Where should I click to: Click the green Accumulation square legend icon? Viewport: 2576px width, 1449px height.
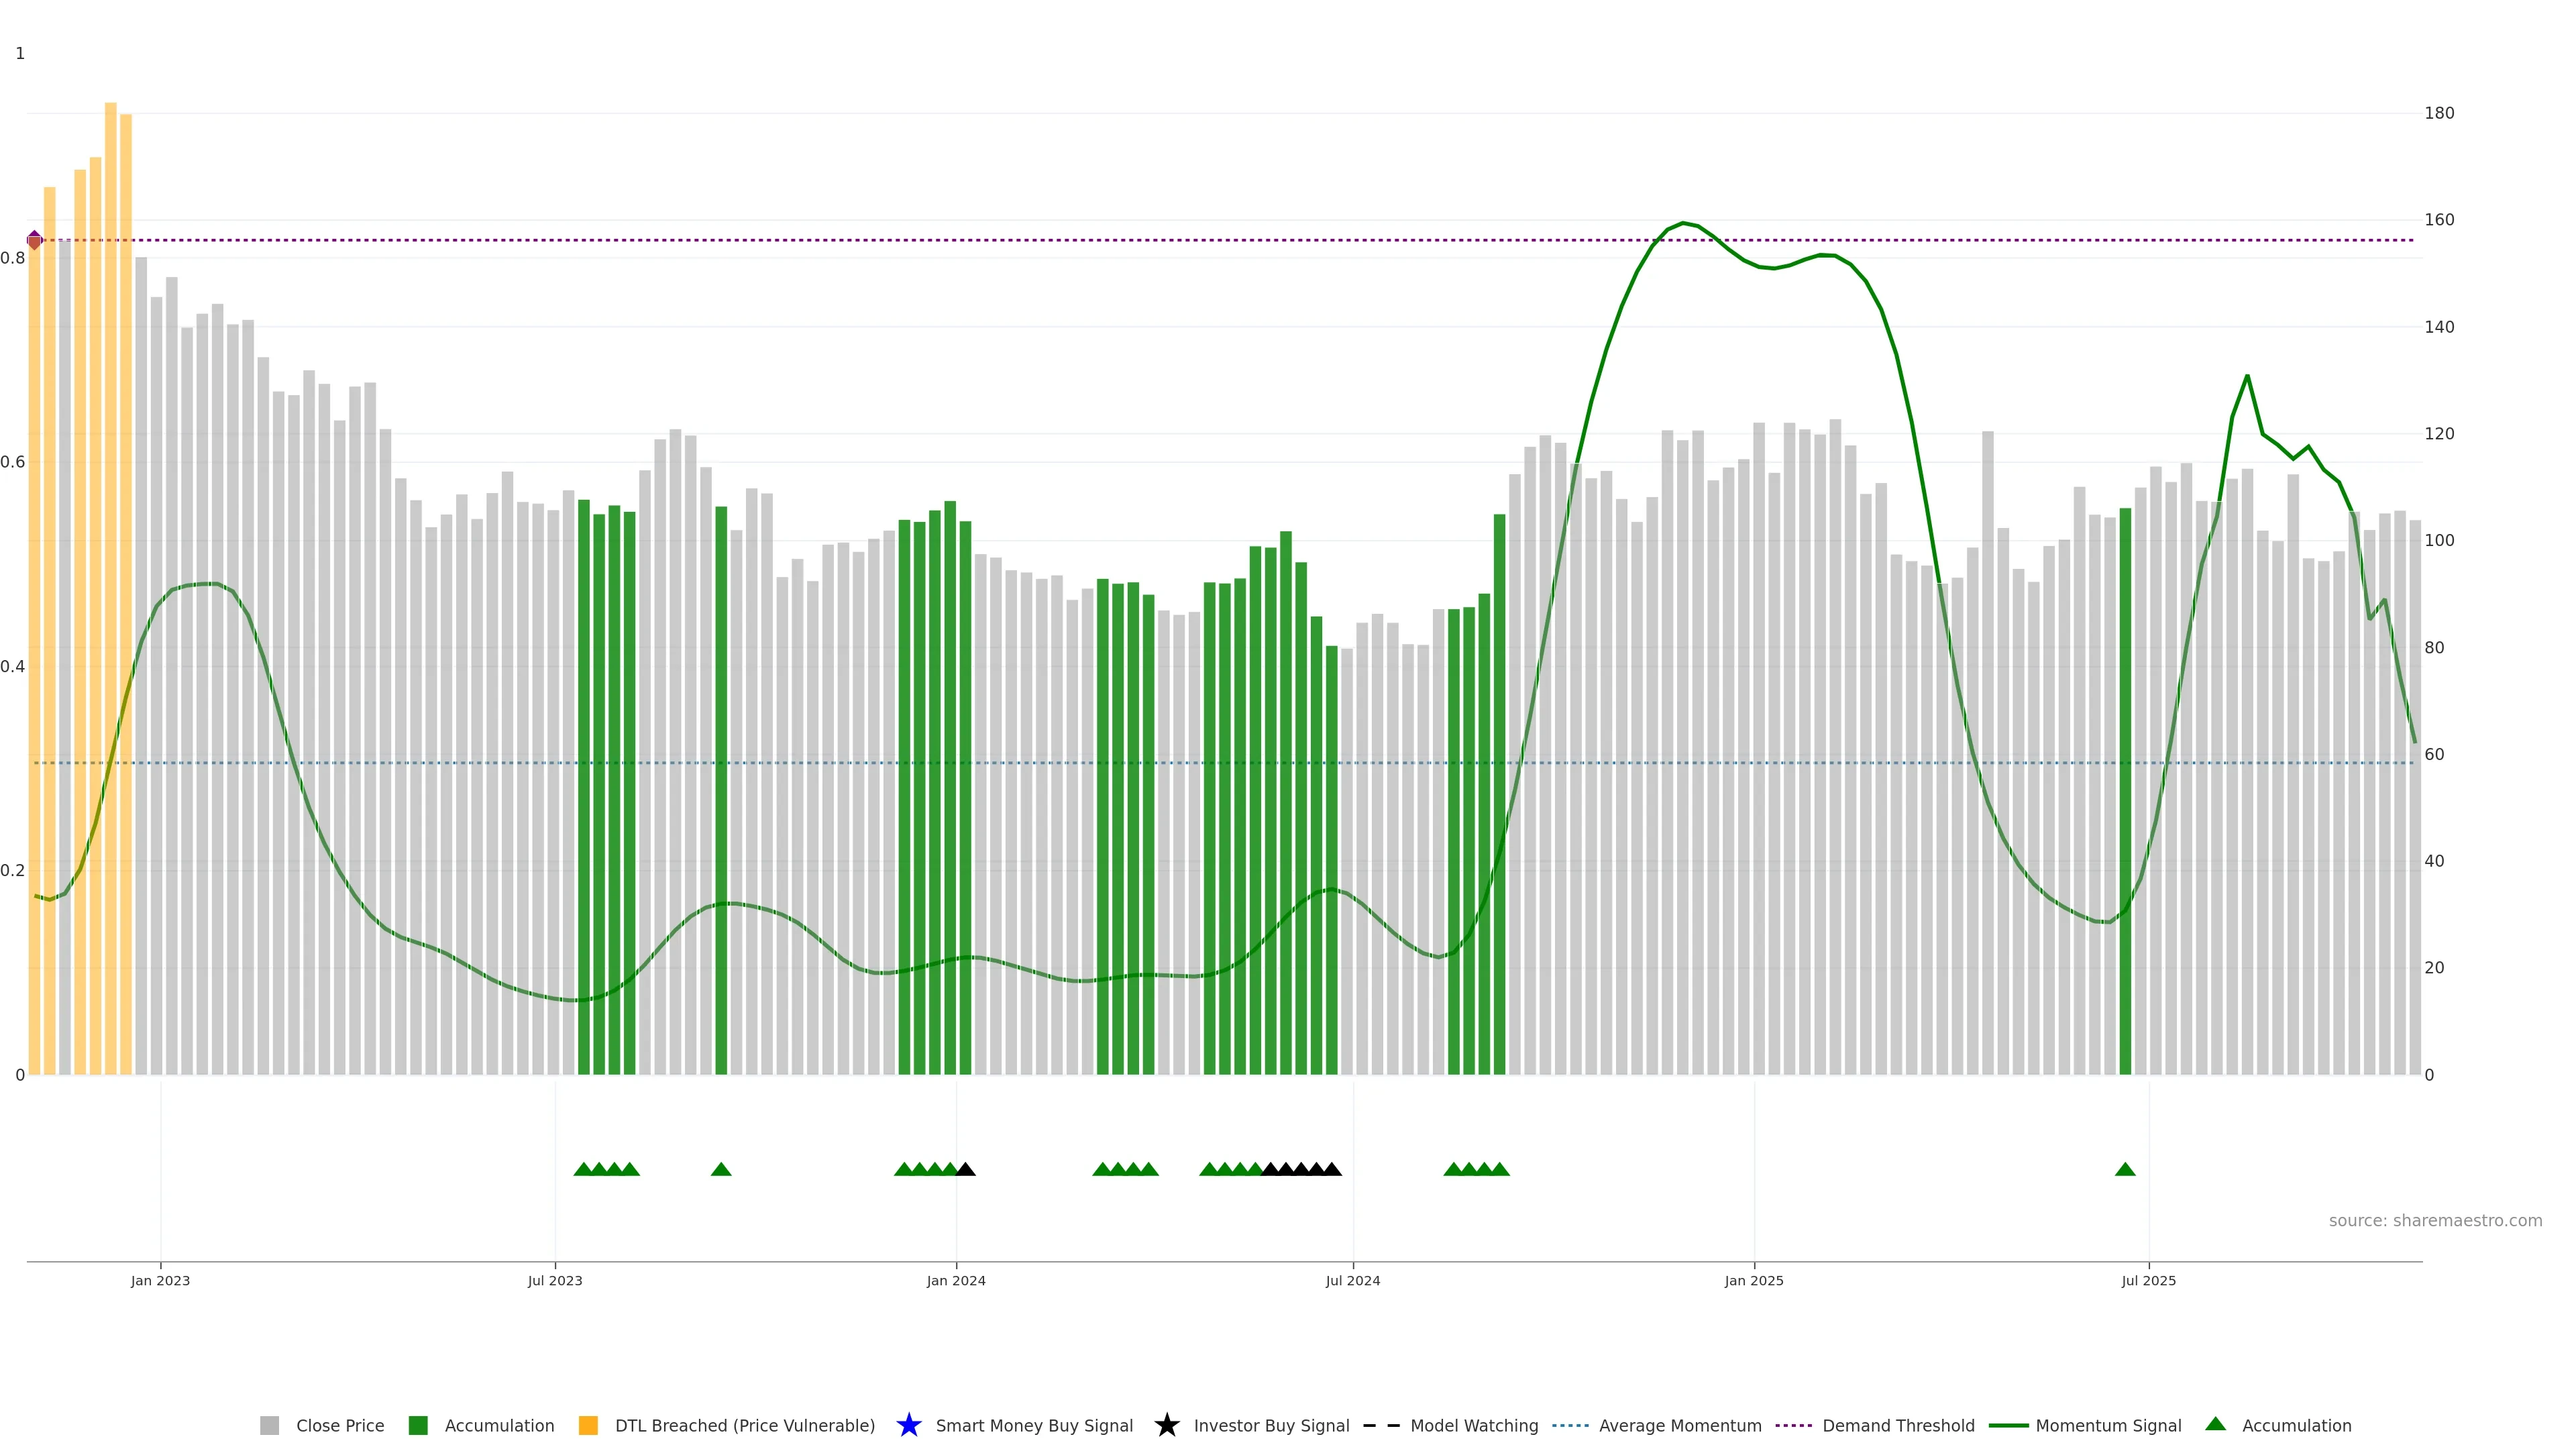click(418, 1426)
